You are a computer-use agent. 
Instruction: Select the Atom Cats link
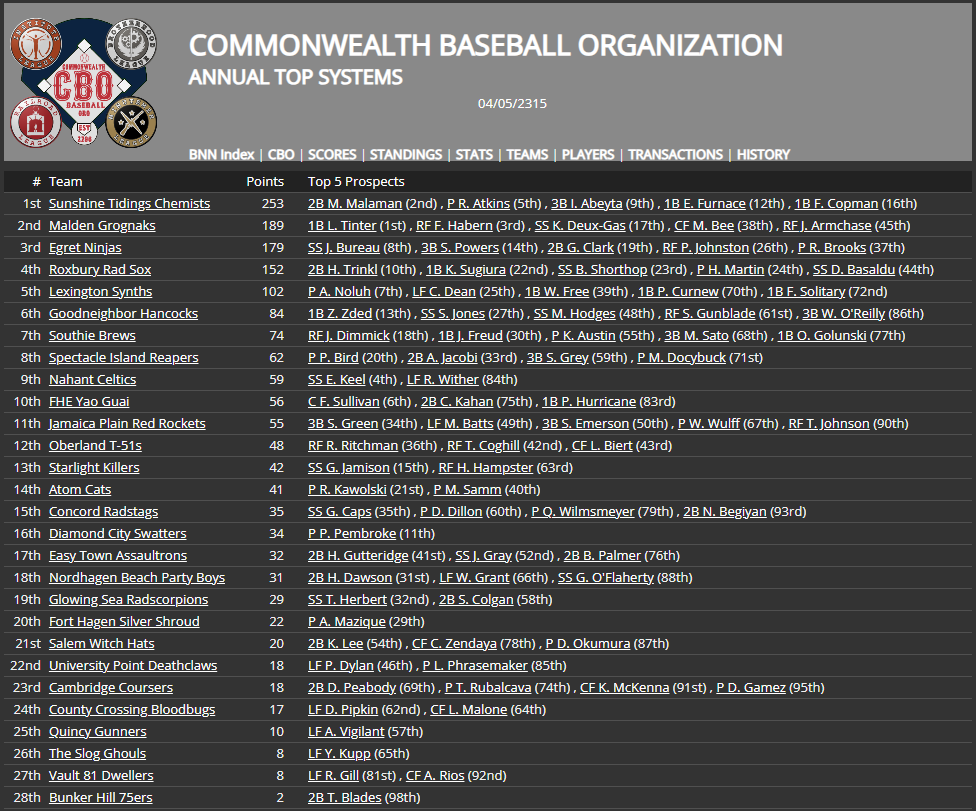tap(80, 489)
